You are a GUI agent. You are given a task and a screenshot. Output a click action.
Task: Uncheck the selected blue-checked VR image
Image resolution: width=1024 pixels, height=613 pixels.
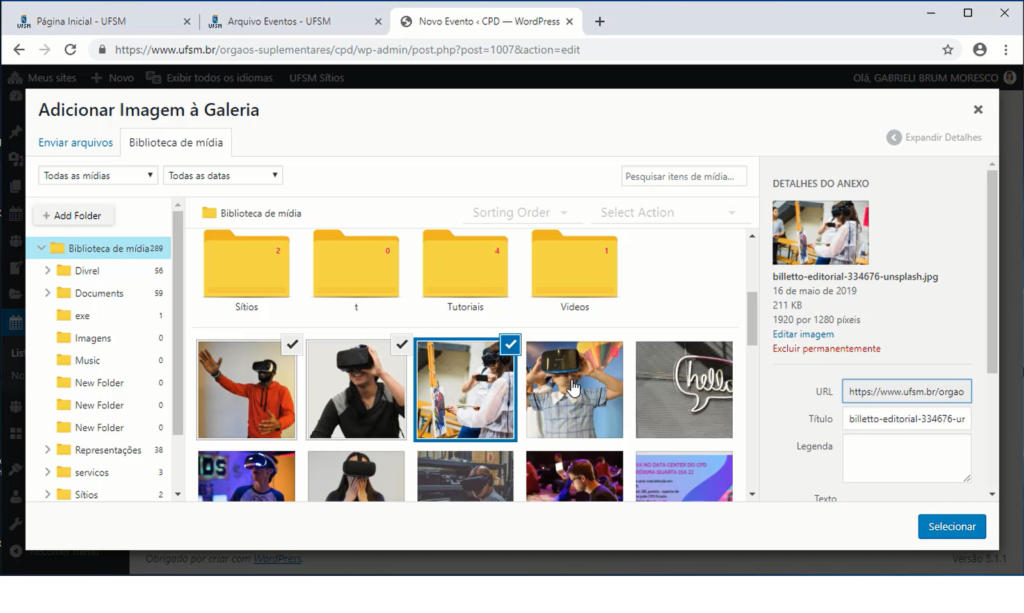pos(510,344)
